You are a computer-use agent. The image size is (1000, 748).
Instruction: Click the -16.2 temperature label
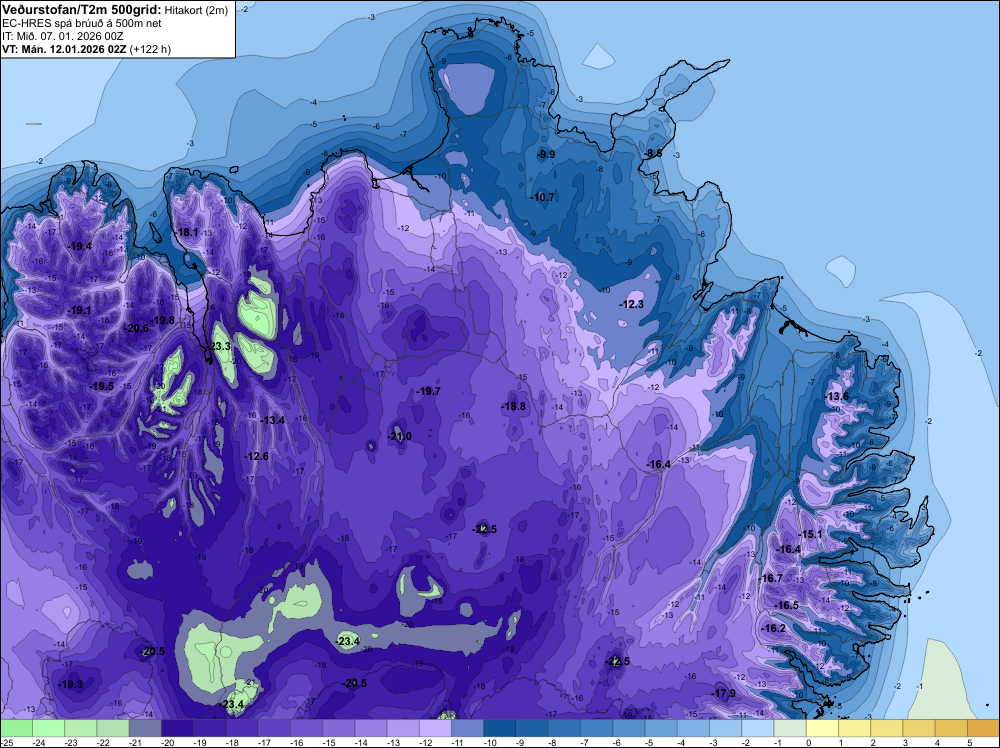pos(773,628)
